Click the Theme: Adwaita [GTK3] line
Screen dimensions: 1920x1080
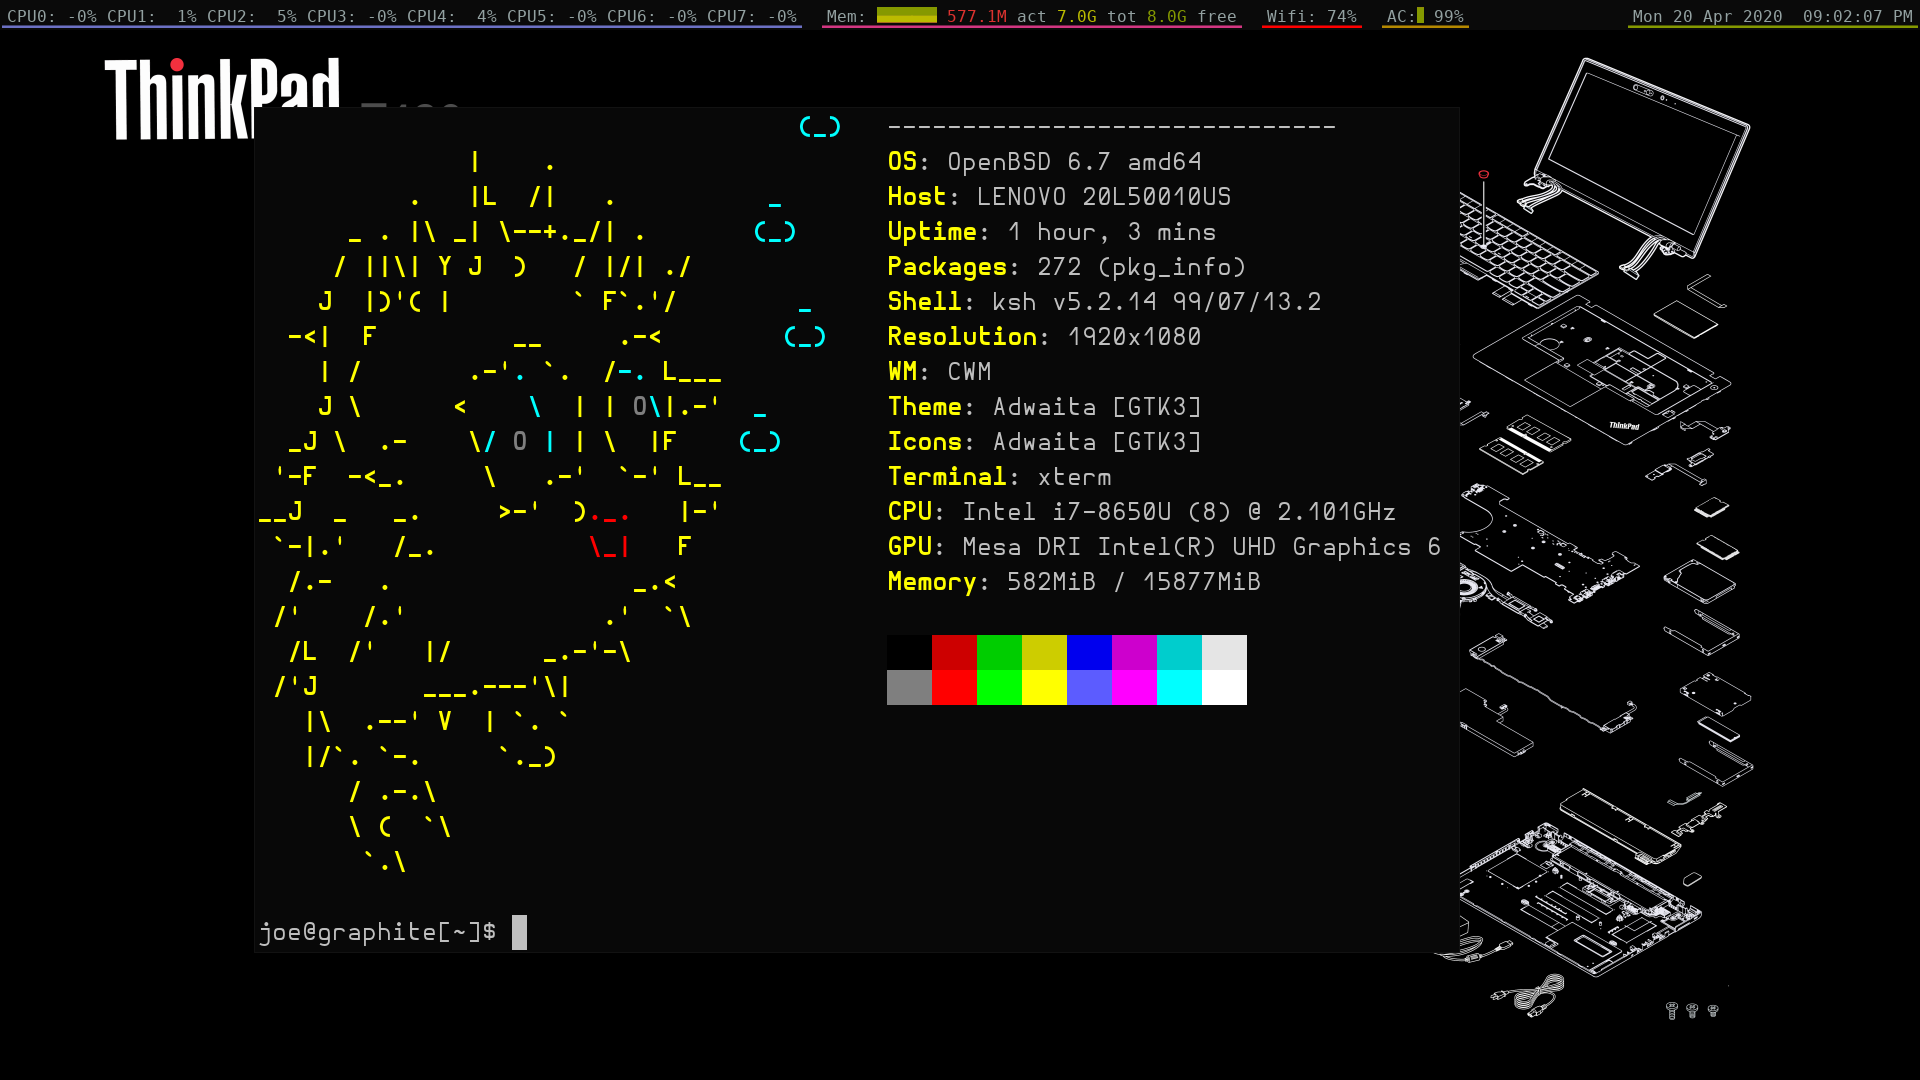1044,407
